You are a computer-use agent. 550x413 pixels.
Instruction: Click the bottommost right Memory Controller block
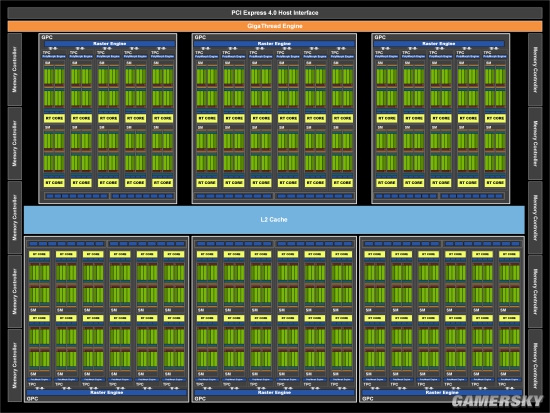coord(535,365)
